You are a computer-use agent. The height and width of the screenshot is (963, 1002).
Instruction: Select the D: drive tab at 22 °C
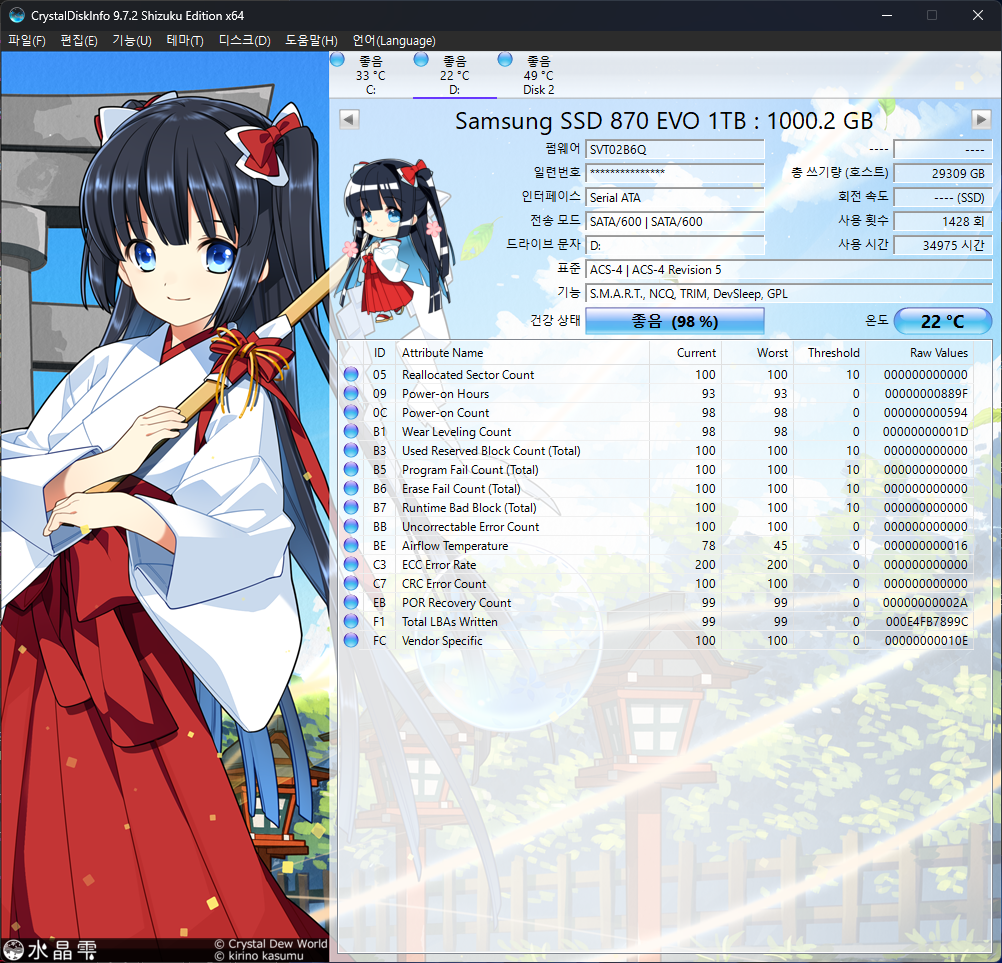[454, 75]
